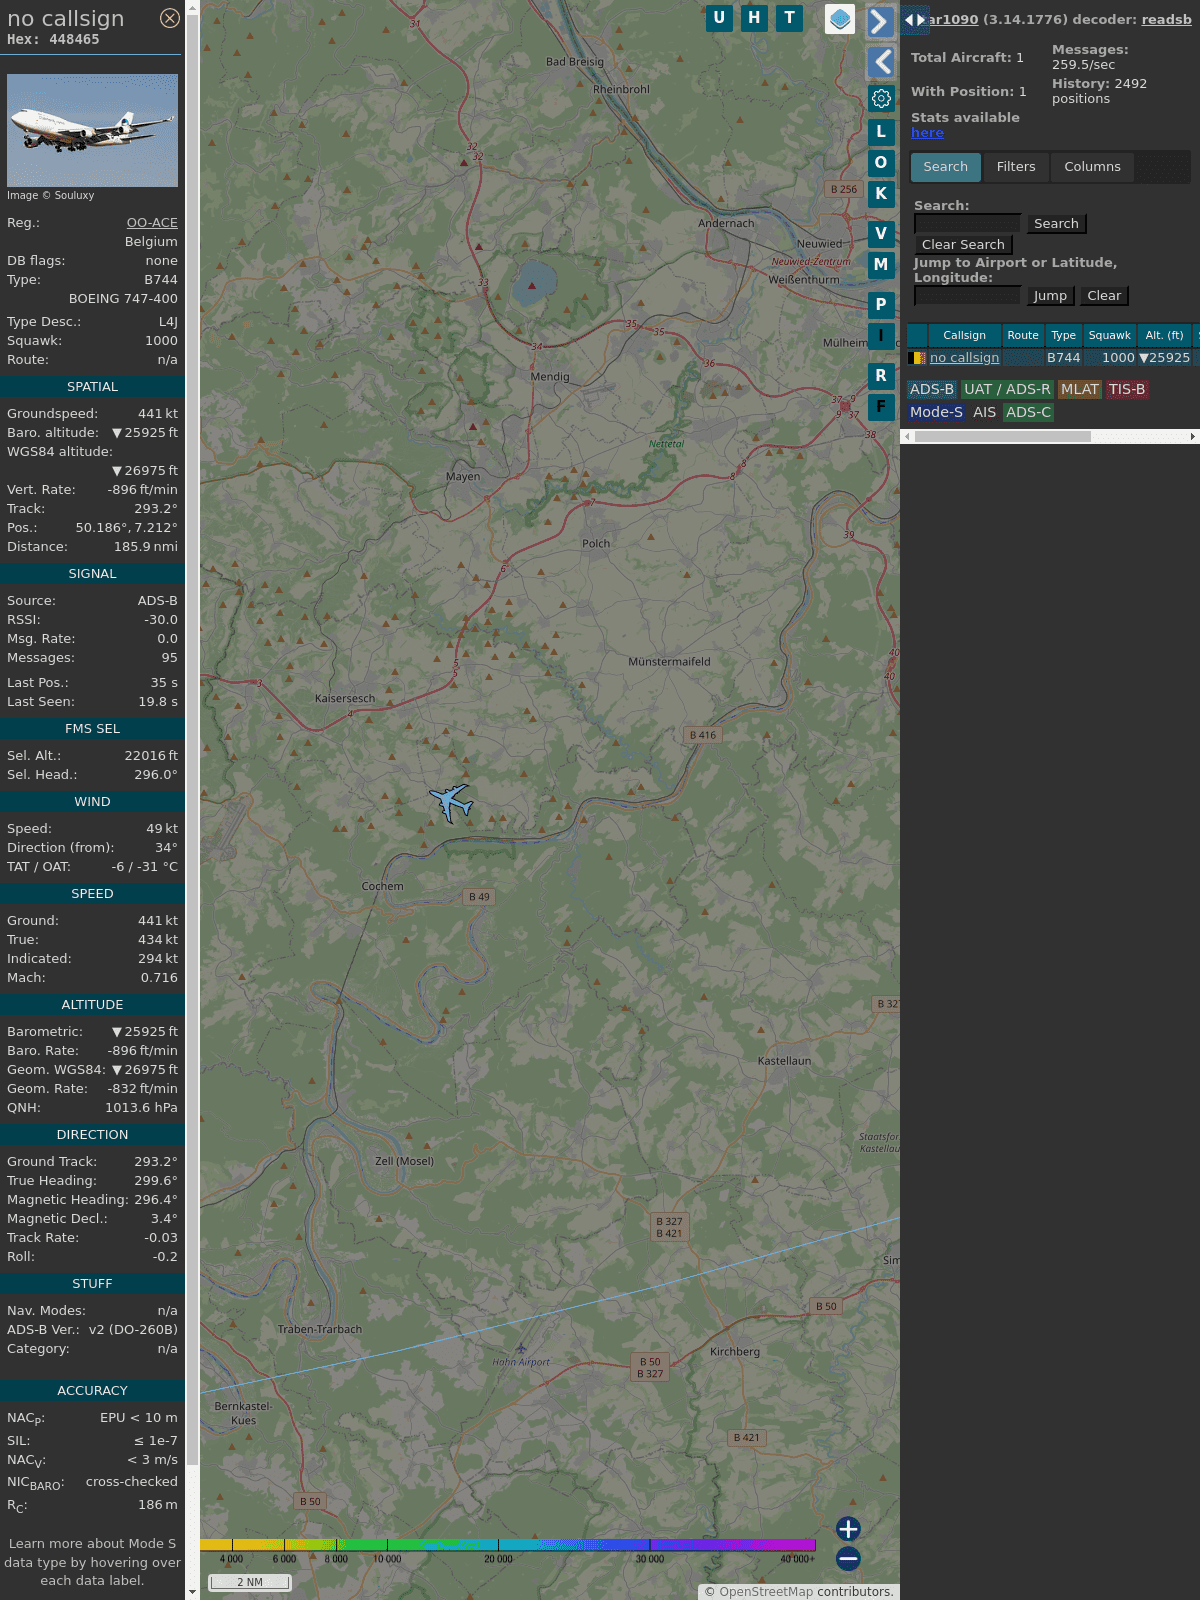Toggle the sidebar width arrows

pos(914,20)
